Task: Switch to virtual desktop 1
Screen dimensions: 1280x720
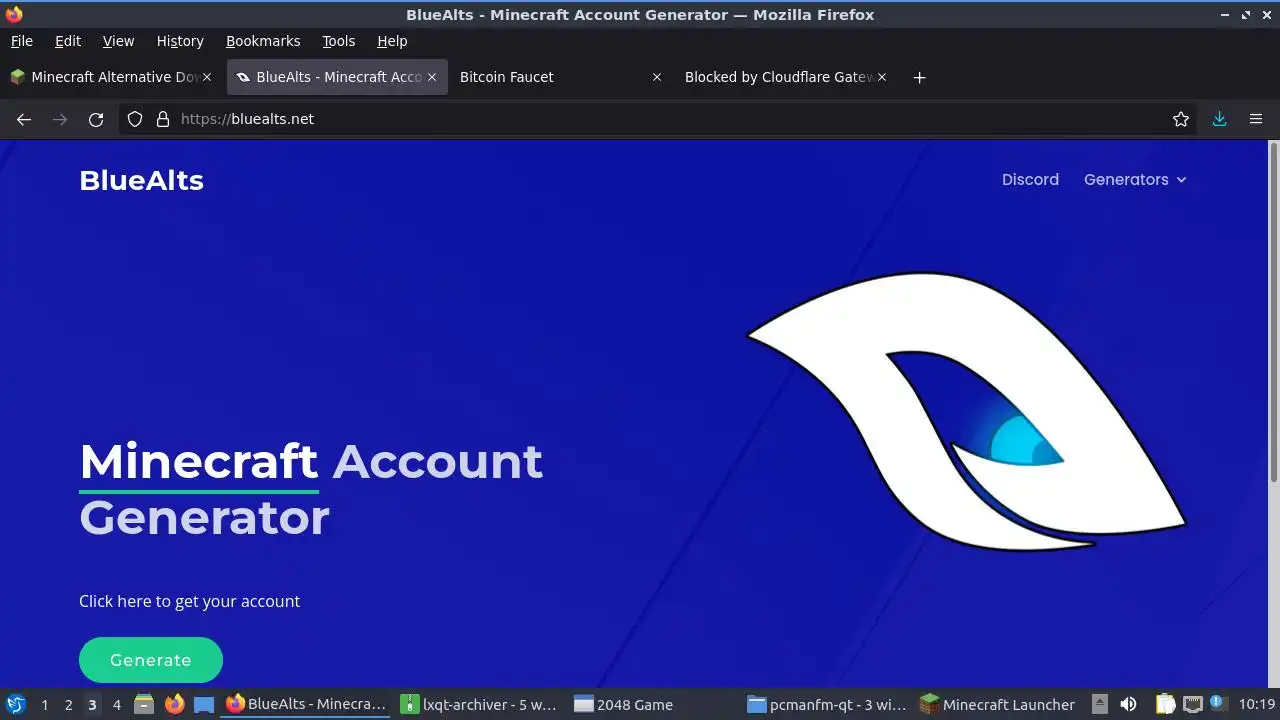Action: pyautogui.click(x=44, y=705)
